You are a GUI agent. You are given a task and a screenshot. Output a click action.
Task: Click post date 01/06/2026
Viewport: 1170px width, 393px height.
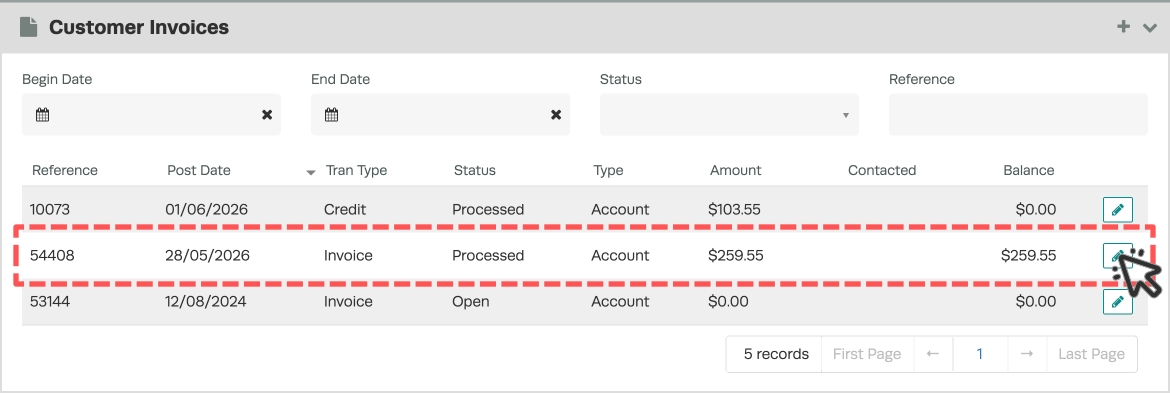coord(207,210)
